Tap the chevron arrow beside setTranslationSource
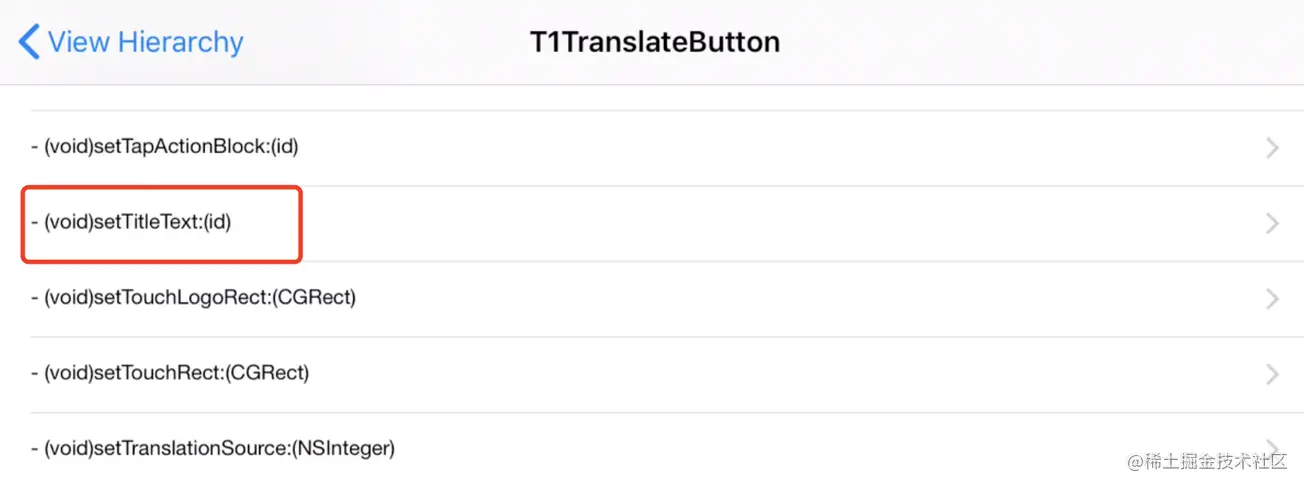 (1272, 447)
